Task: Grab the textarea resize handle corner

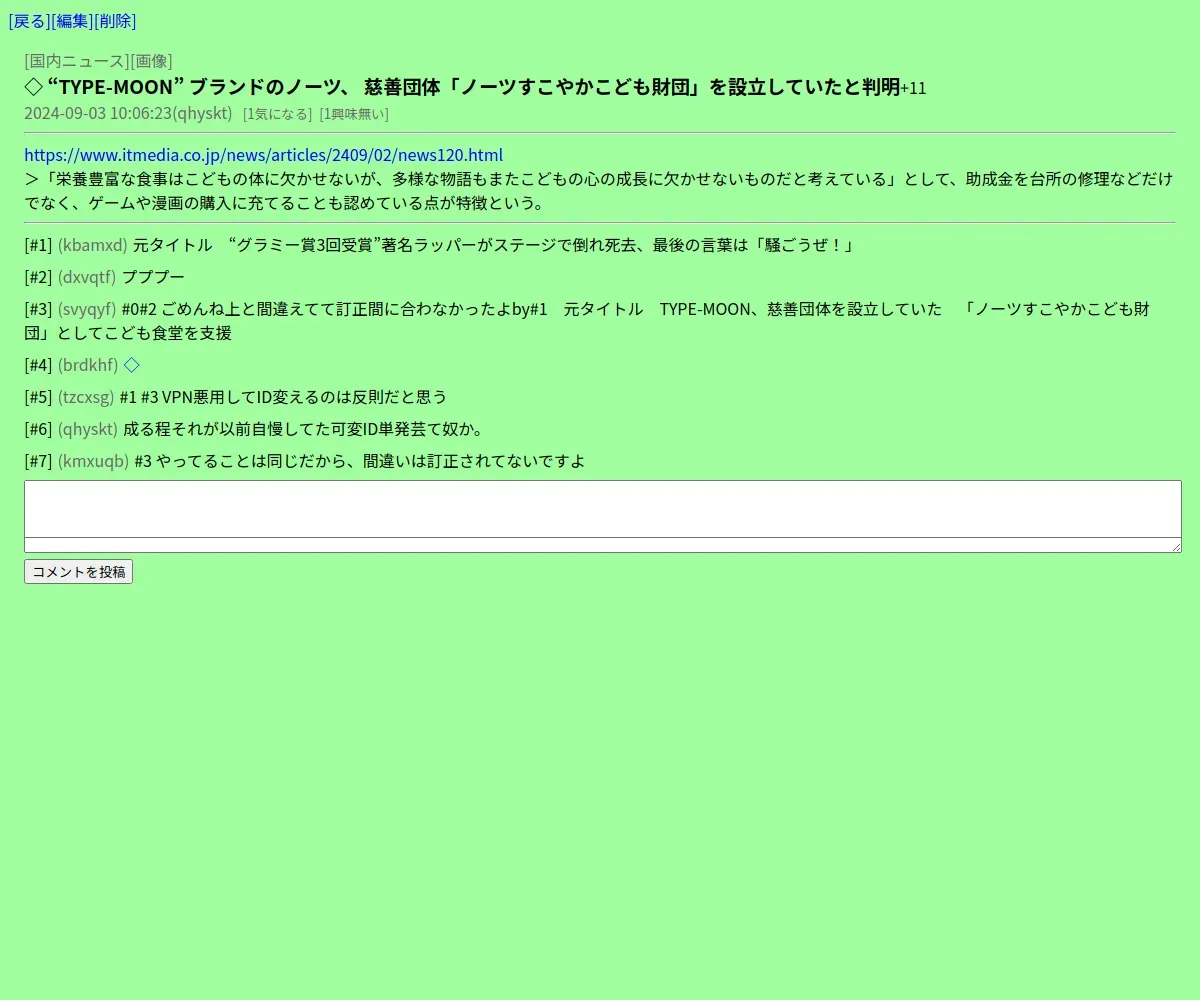Action: [x=1176, y=547]
